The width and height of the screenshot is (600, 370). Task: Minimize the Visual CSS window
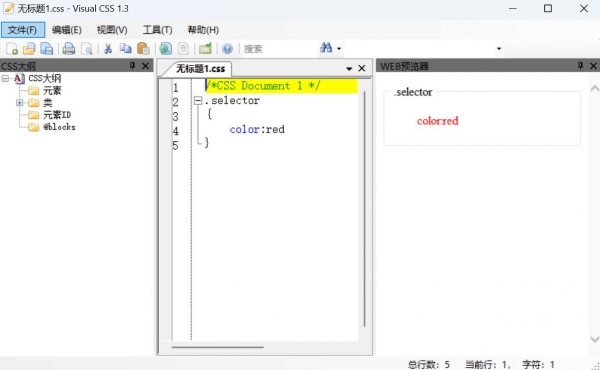coord(513,8)
